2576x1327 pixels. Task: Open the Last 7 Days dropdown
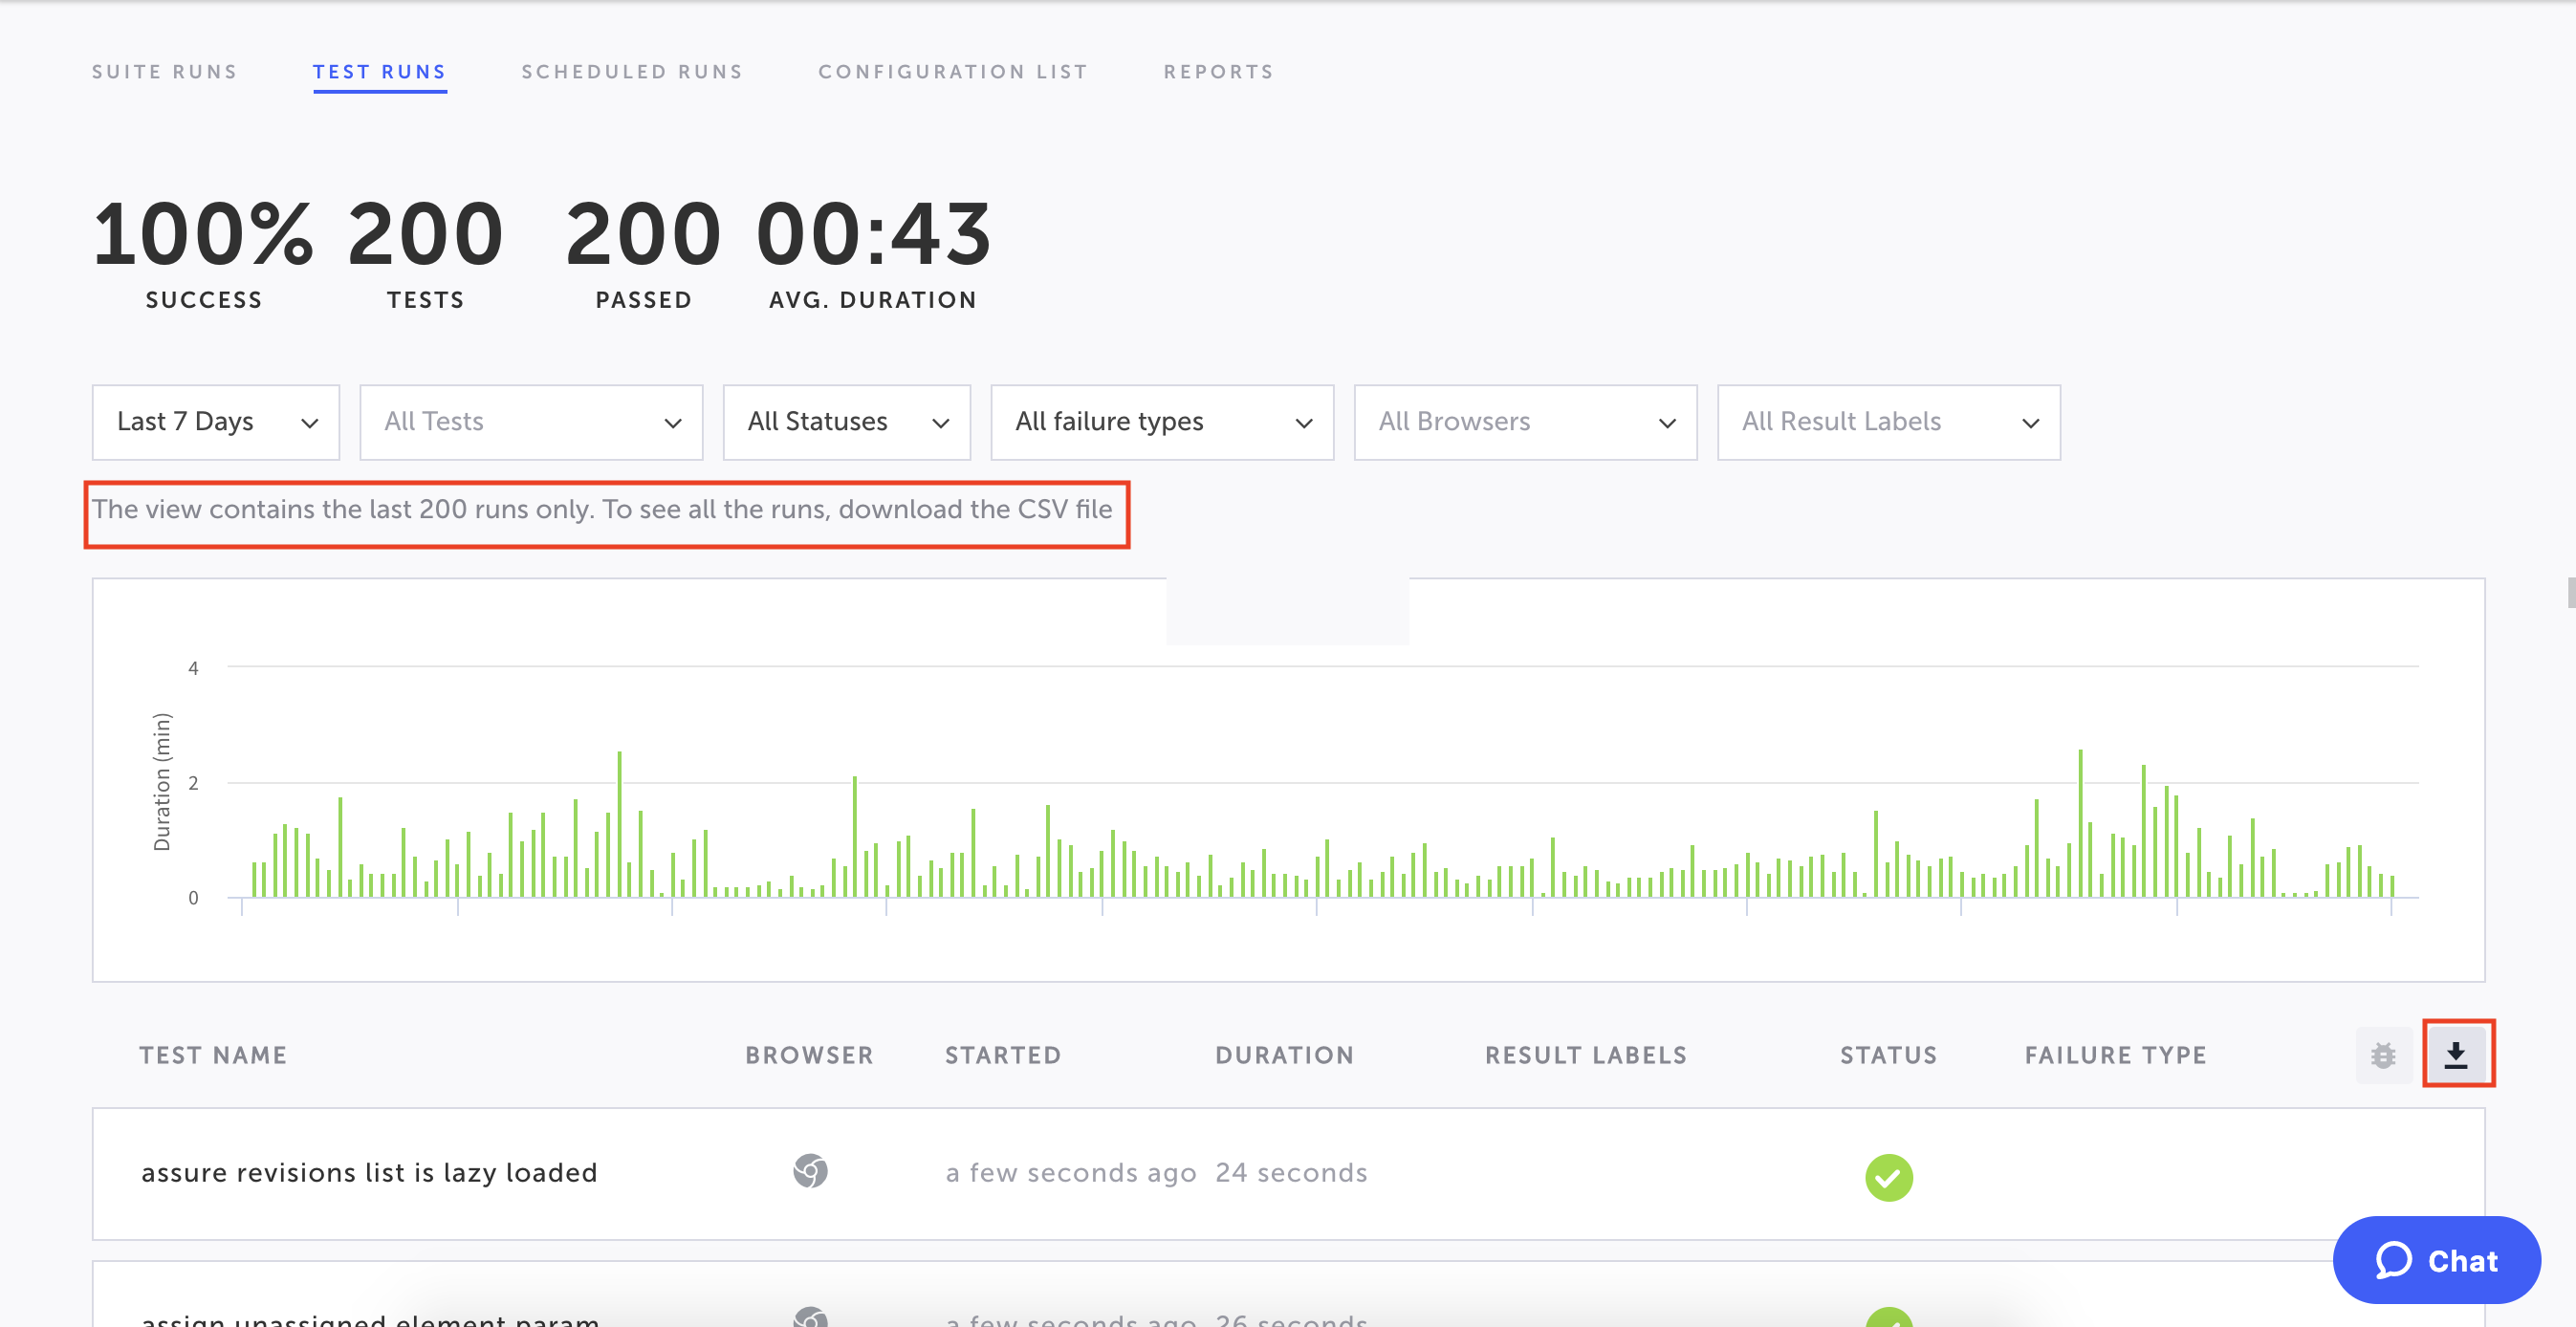point(216,422)
